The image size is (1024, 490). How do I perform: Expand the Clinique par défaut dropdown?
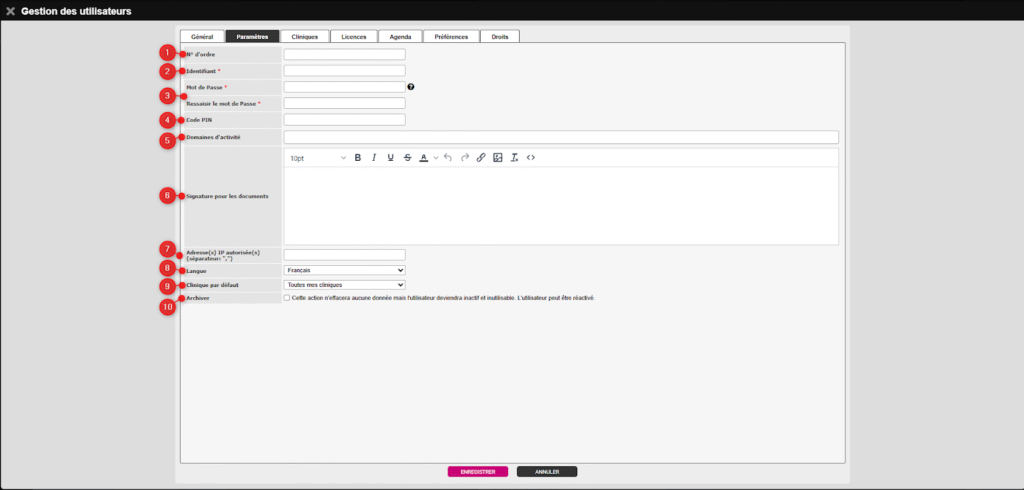(344, 285)
